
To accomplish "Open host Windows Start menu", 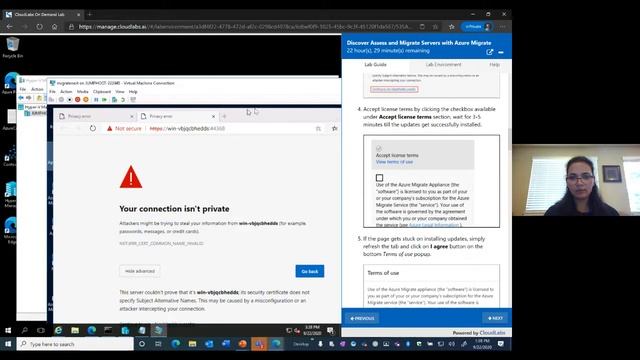I will pyautogui.click(x=8, y=344).
